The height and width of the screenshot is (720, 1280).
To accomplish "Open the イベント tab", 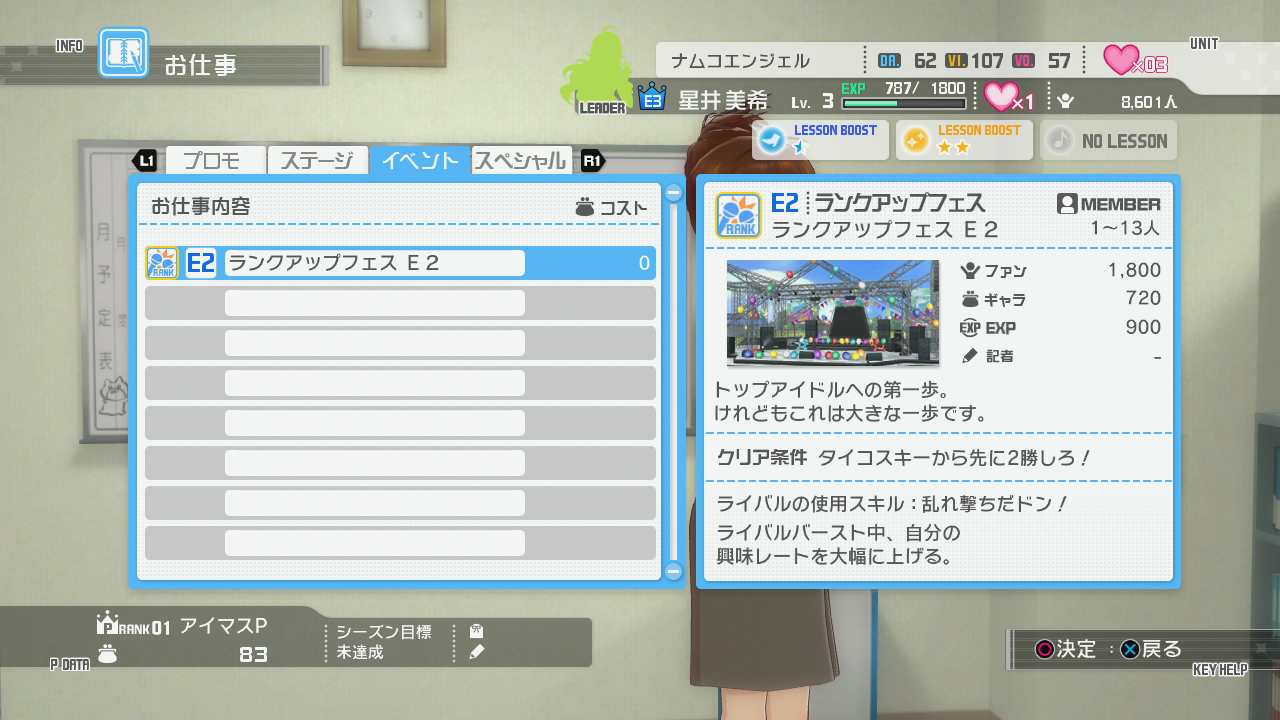I will point(420,161).
